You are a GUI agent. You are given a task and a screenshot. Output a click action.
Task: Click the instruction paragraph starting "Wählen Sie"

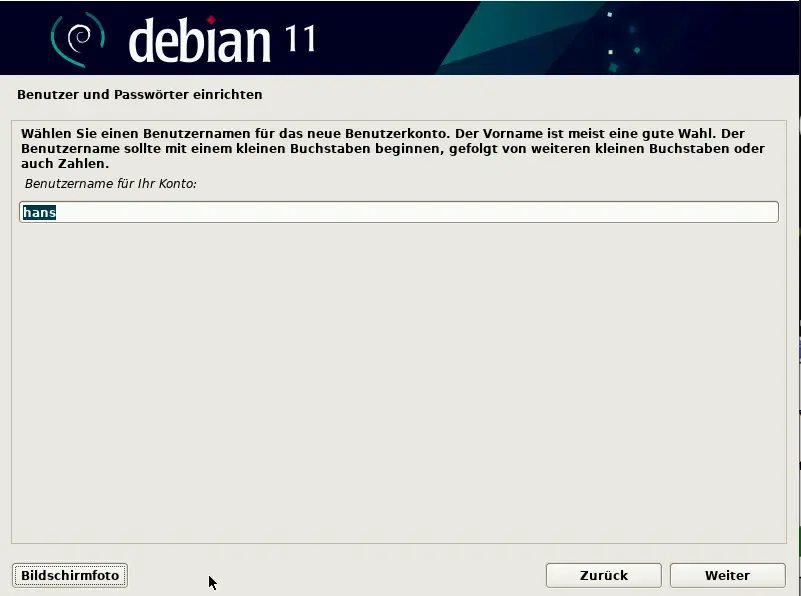click(390, 148)
